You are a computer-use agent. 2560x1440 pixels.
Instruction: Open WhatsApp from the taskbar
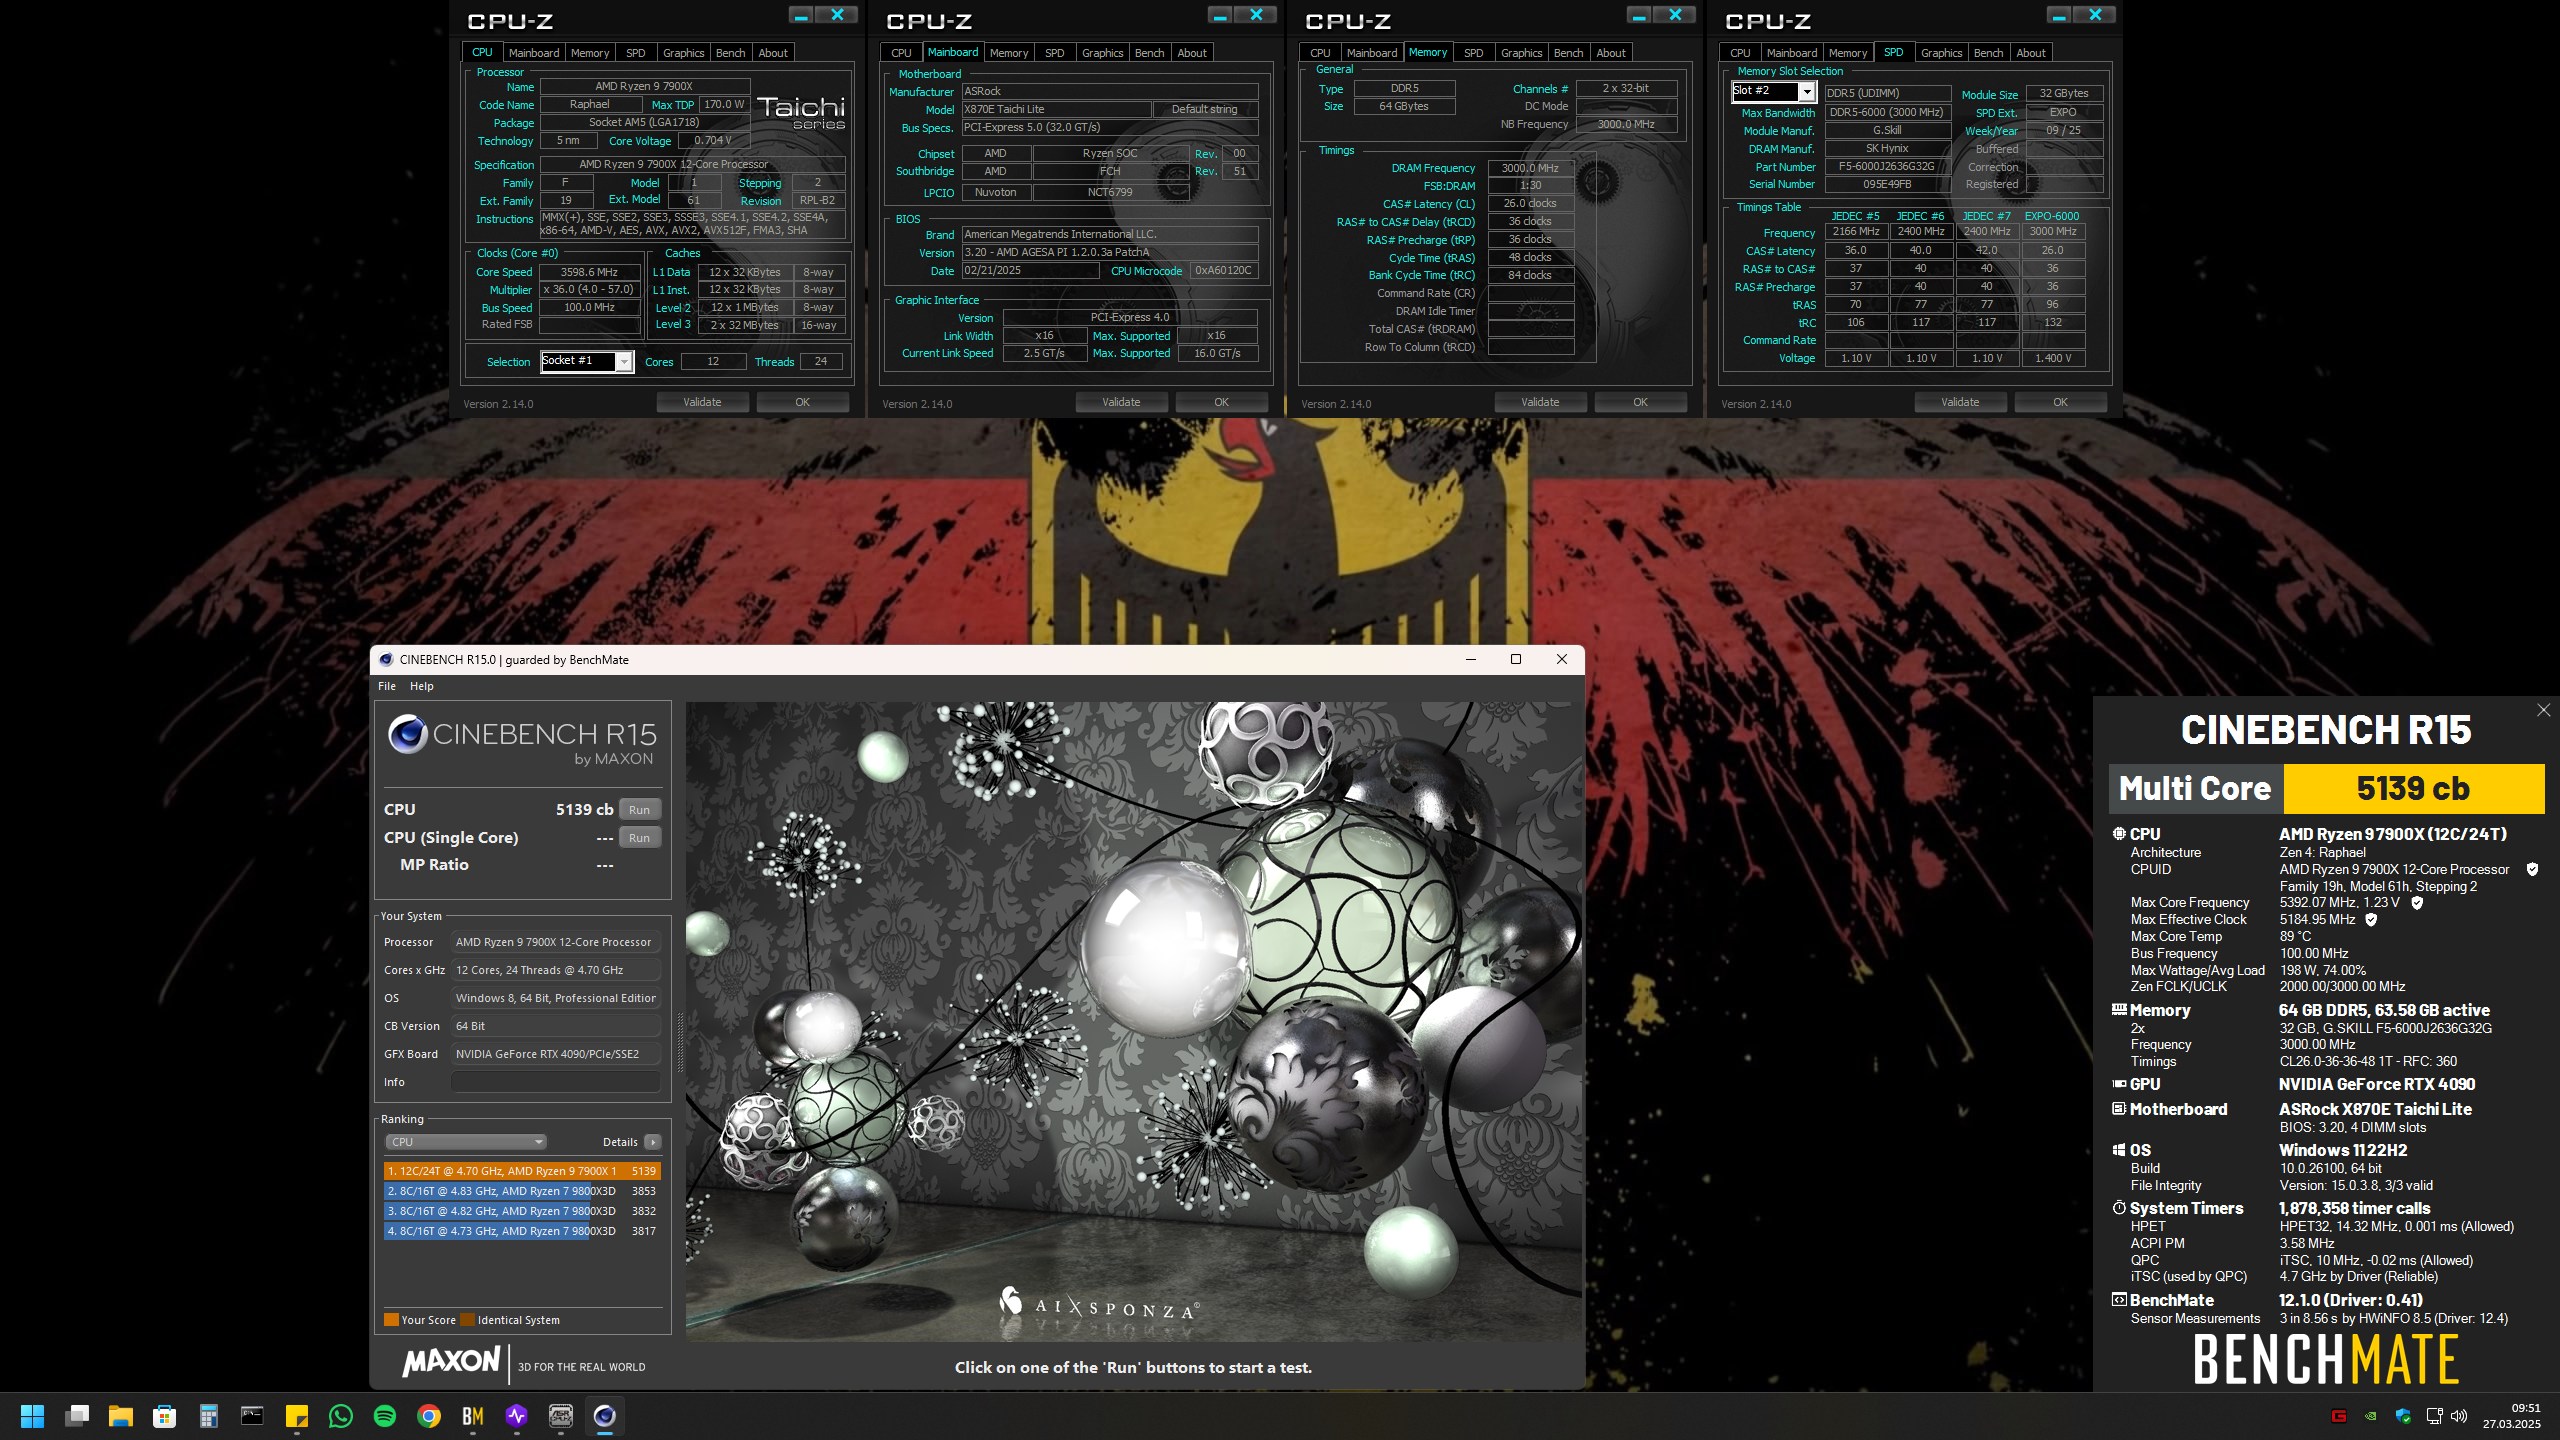click(x=341, y=1416)
